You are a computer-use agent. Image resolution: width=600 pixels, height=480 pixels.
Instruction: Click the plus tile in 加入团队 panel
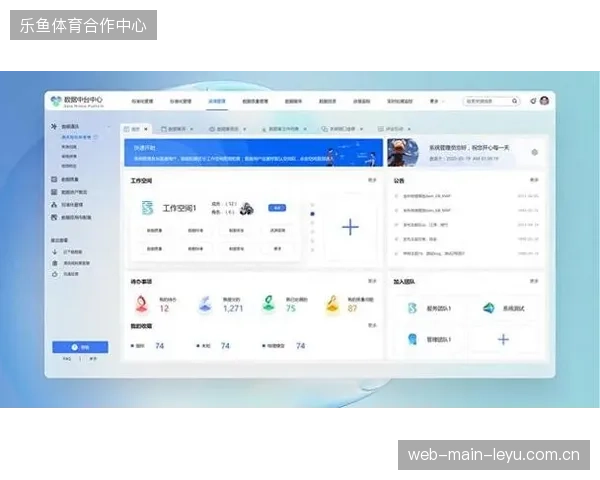pos(503,340)
